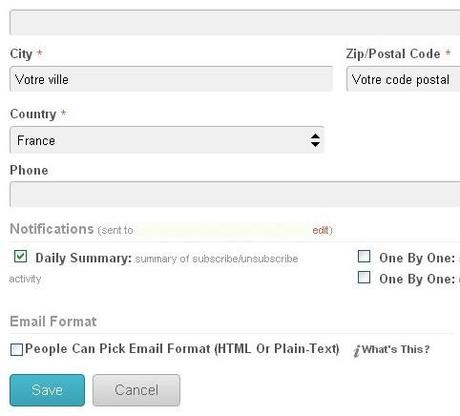This screenshot has width=460, height=416.
Task: Click the Cancel button
Action: click(136, 390)
